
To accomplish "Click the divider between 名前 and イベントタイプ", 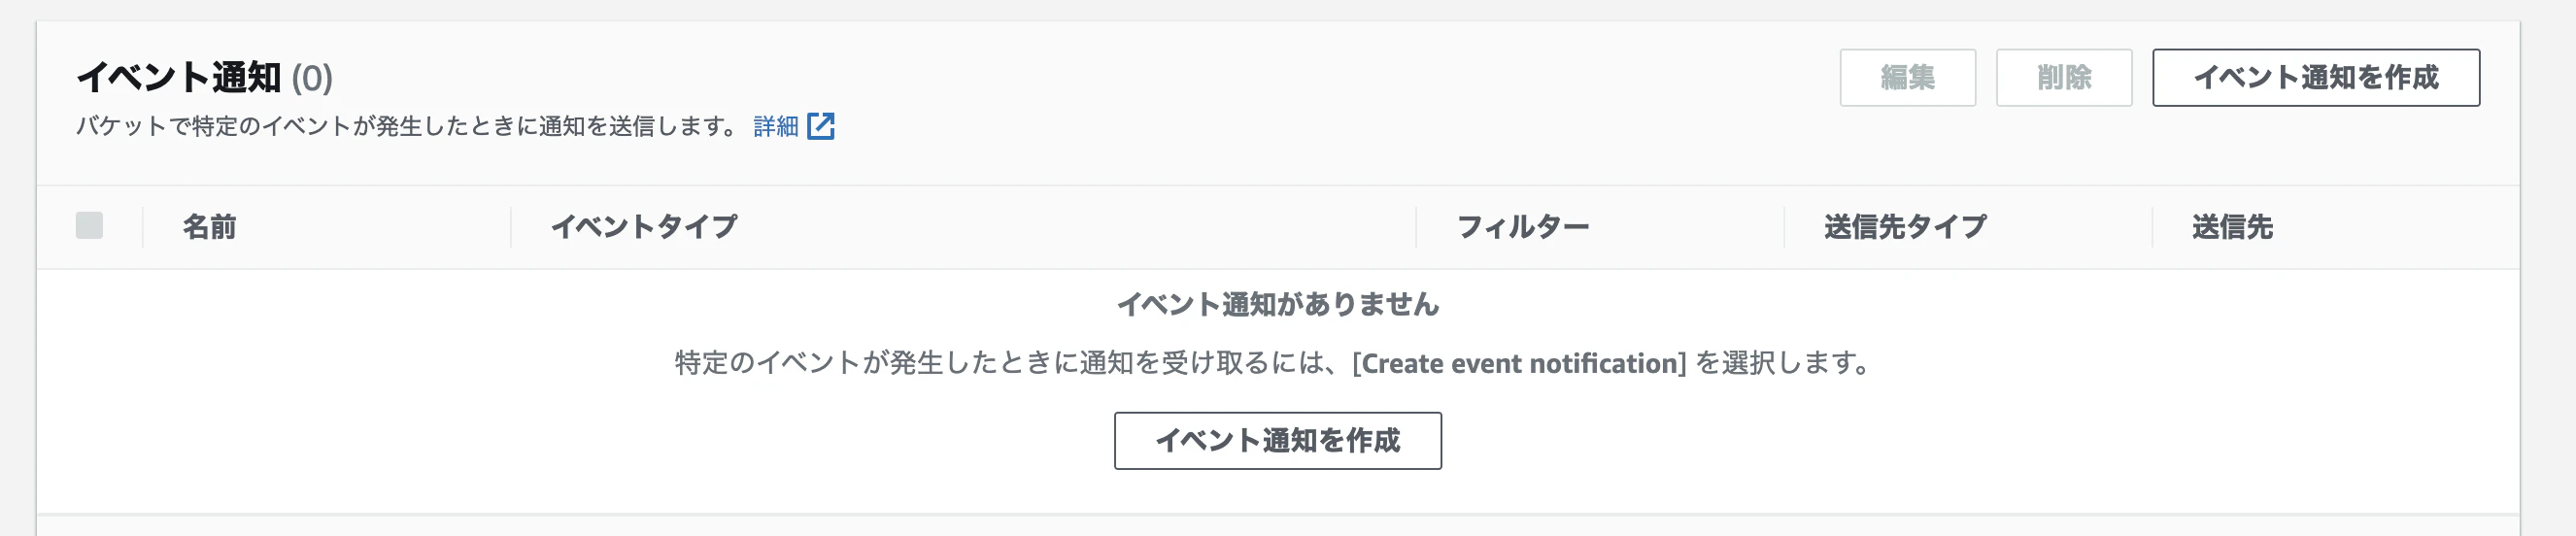I will (511, 227).
